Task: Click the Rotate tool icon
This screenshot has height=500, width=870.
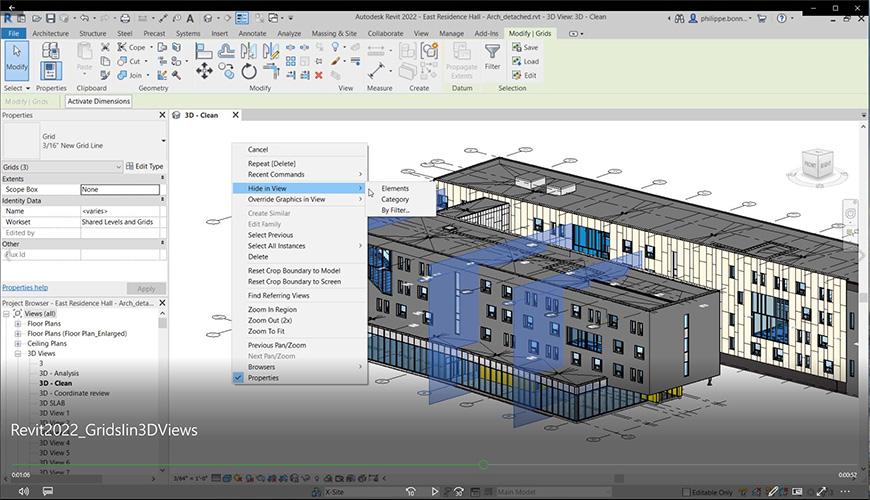Action: pyautogui.click(x=249, y=71)
